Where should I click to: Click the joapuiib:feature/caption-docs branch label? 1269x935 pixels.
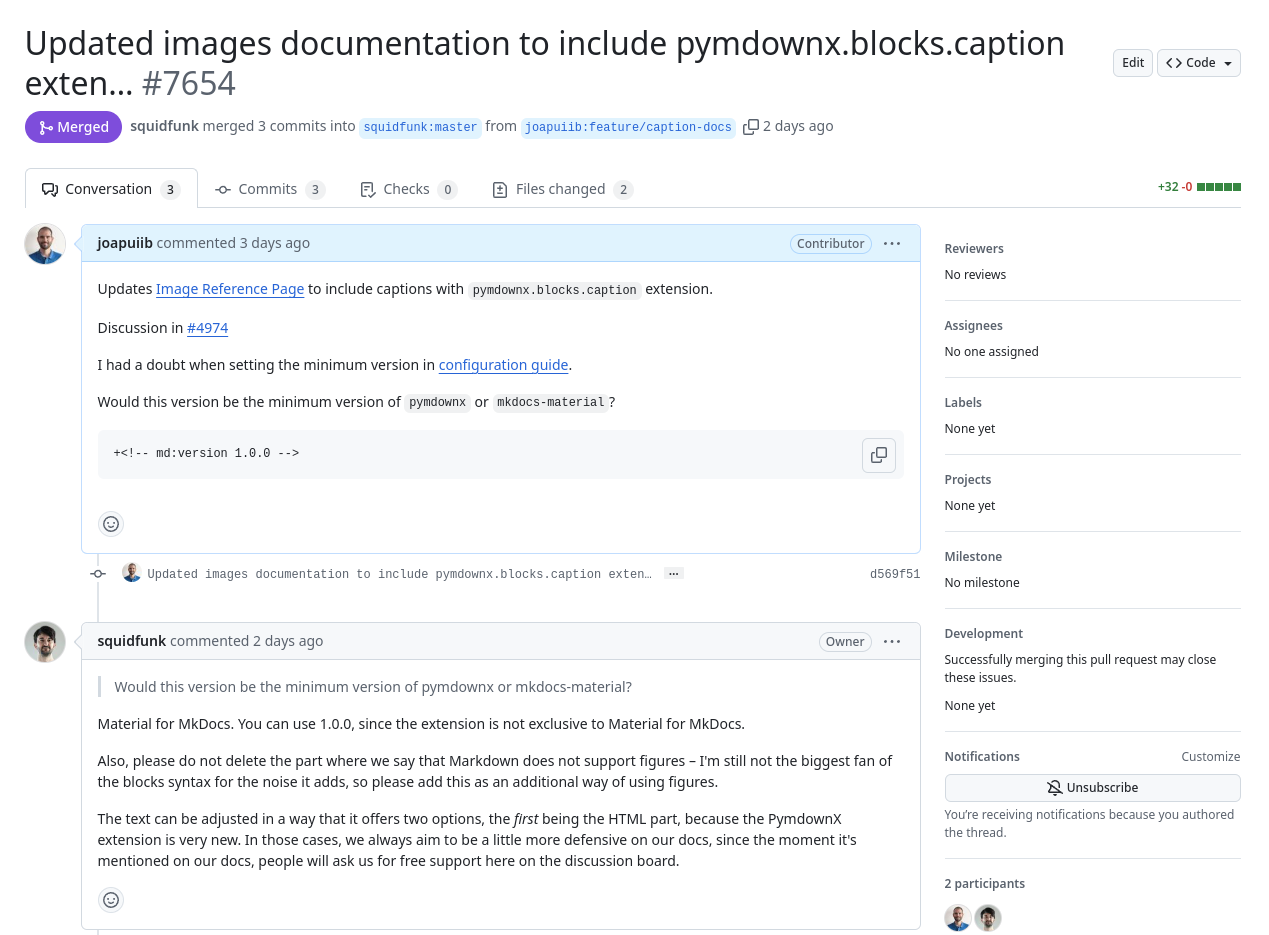pyautogui.click(x=628, y=127)
